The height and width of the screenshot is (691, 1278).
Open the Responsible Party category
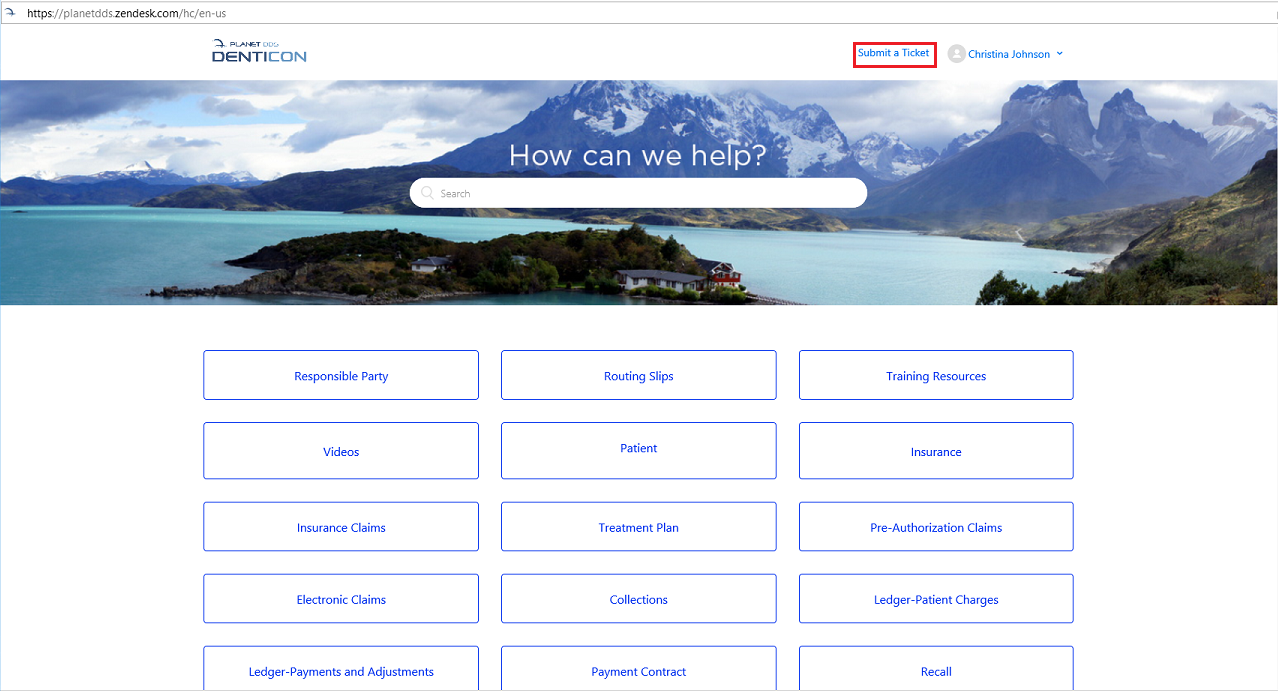(x=340, y=374)
